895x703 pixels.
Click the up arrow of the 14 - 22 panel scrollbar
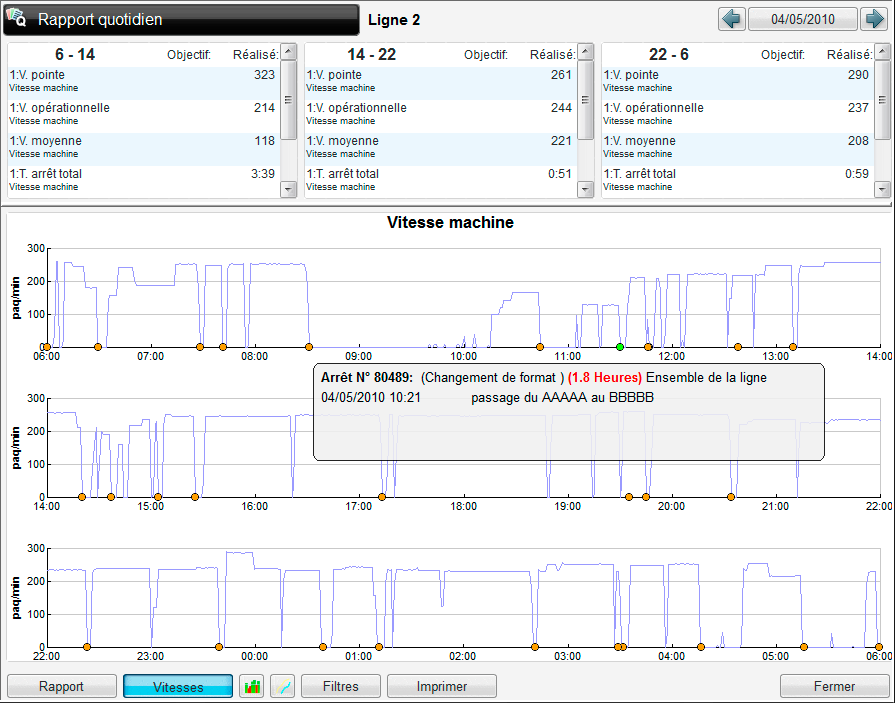[586, 52]
